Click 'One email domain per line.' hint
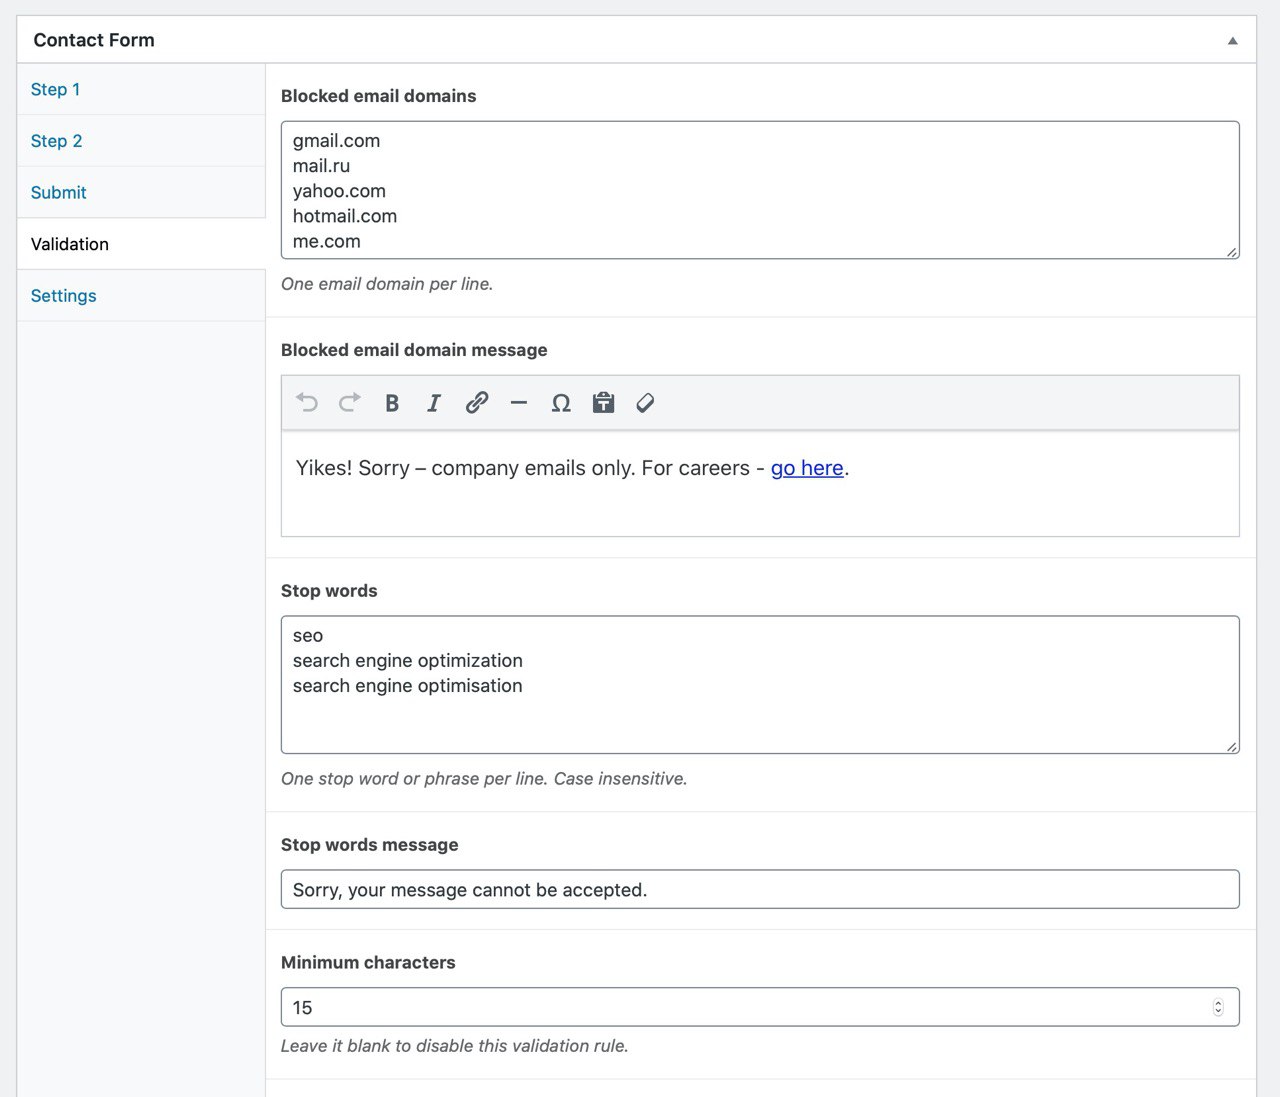This screenshot has width=1280, height=1097. pyautogui.click(x=387, y=284)
